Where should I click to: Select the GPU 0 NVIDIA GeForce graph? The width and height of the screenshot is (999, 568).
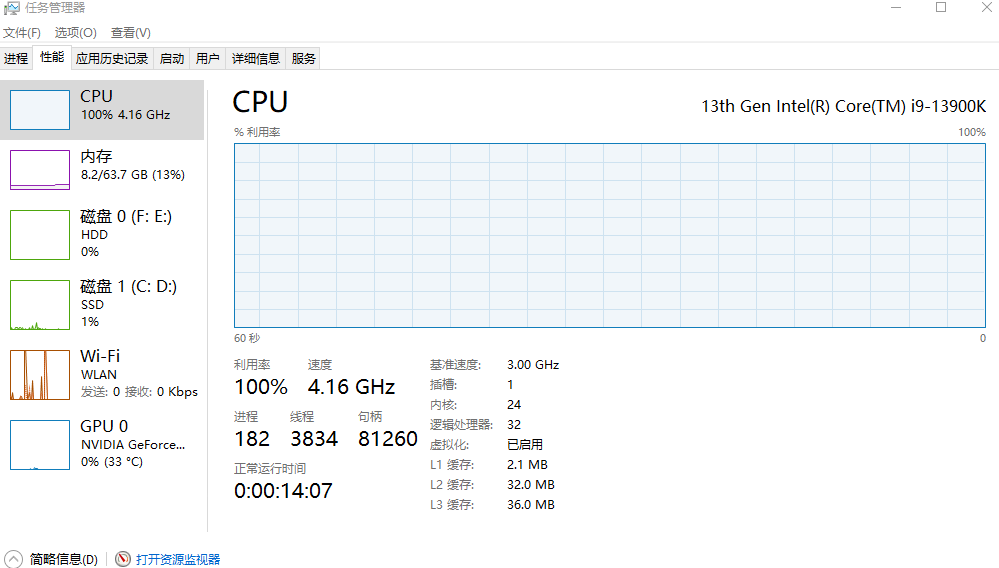[x=40, y=444]
